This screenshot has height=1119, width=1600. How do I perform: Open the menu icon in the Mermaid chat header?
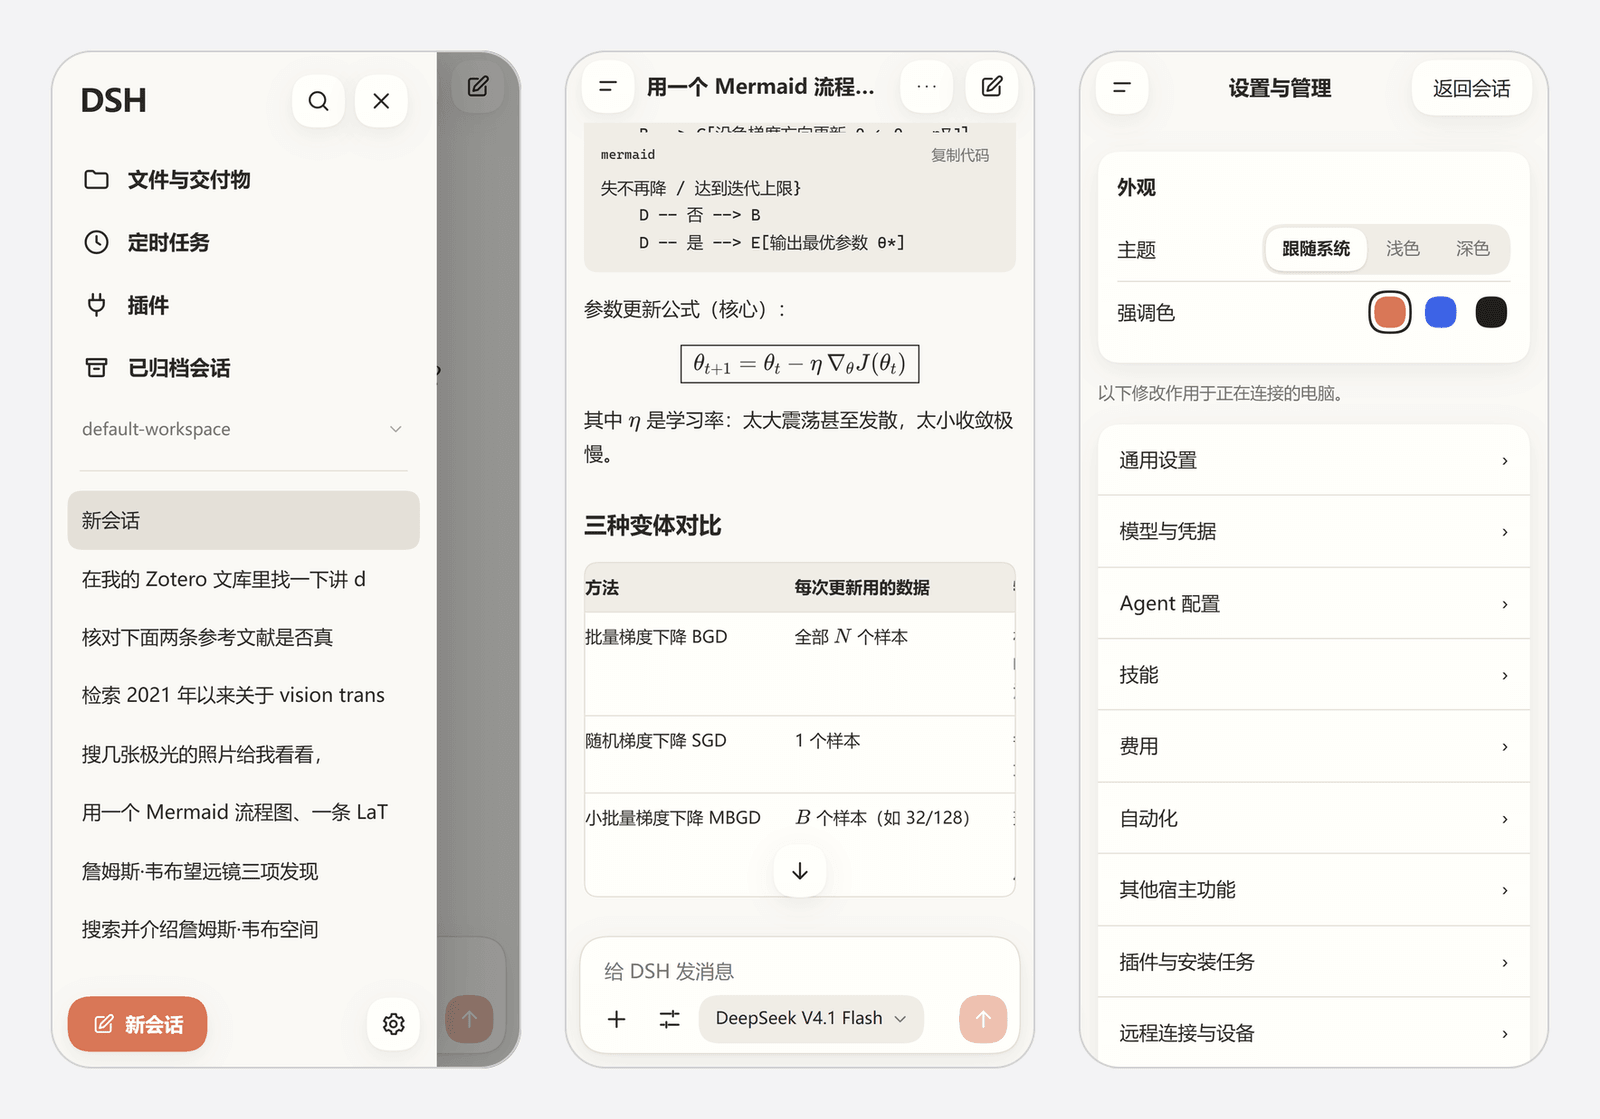608,87
